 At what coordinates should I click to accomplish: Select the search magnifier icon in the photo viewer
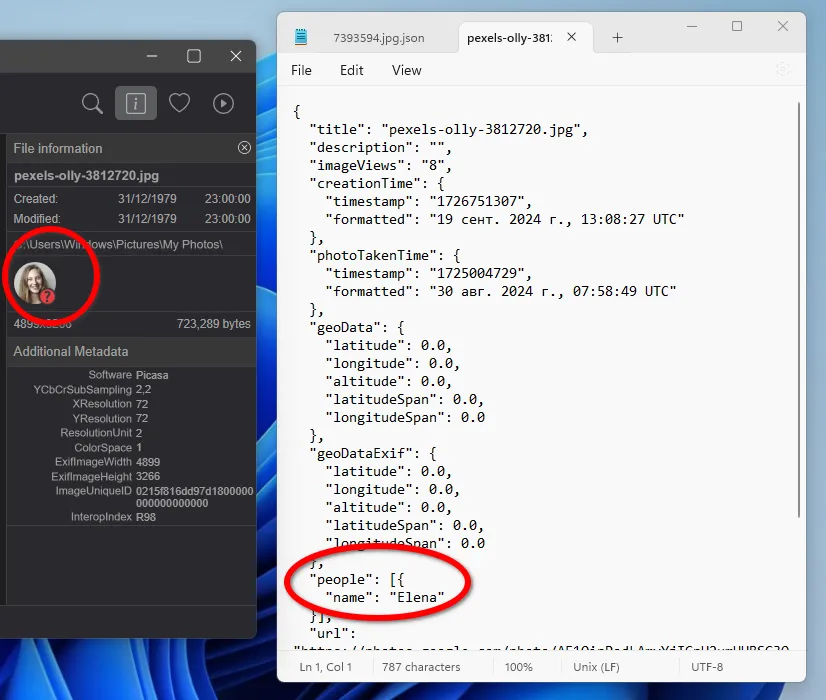[x=91, y=103]
